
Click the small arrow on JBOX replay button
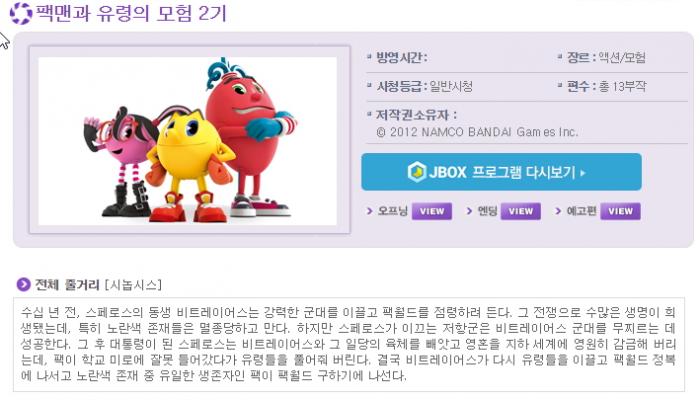583,173
